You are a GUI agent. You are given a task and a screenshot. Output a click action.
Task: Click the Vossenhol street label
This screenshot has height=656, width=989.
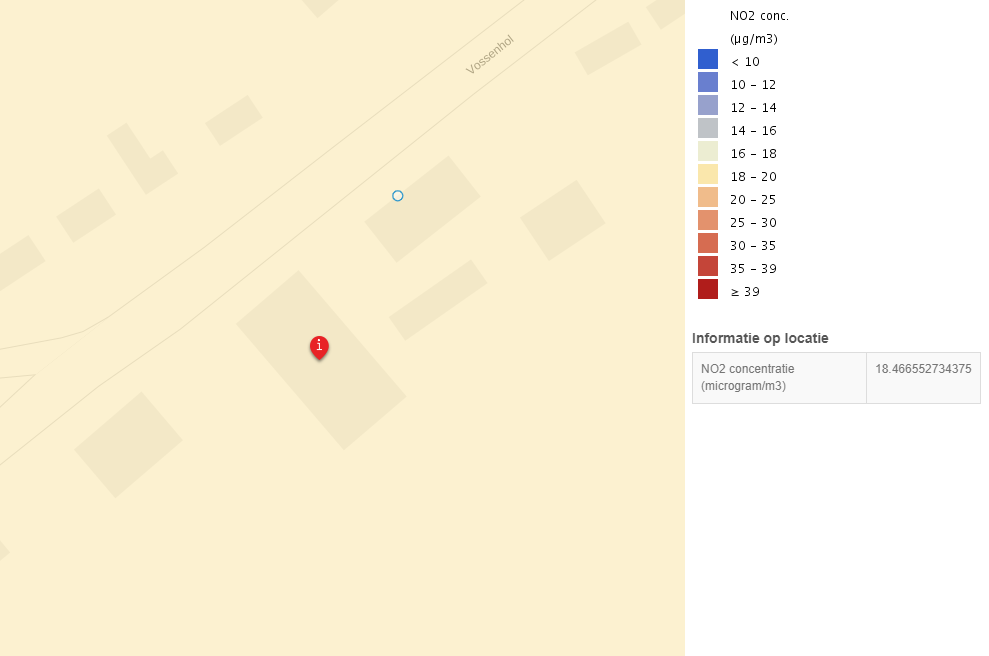490,55
